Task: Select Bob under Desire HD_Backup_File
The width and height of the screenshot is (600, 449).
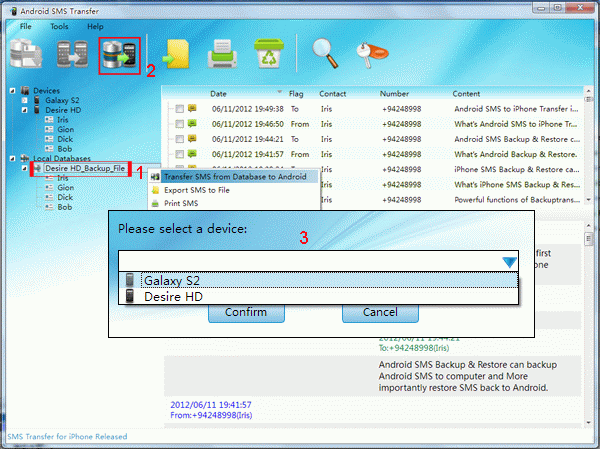Action: click(x=65, y=207)
